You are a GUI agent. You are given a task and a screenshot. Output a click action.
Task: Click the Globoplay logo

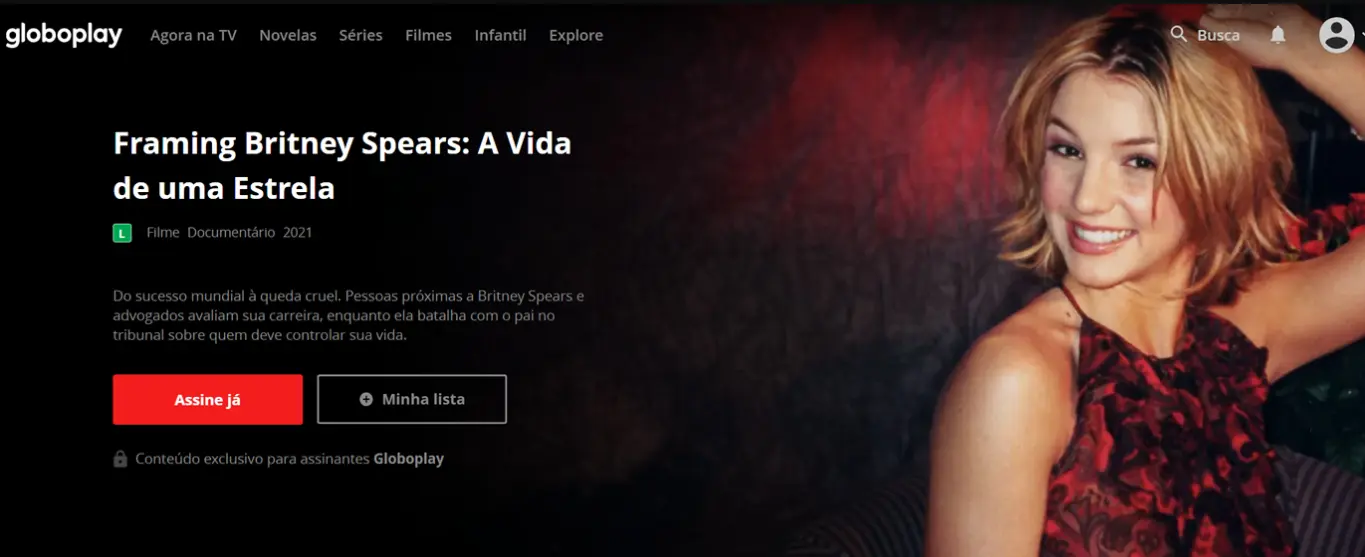point(64,35)
